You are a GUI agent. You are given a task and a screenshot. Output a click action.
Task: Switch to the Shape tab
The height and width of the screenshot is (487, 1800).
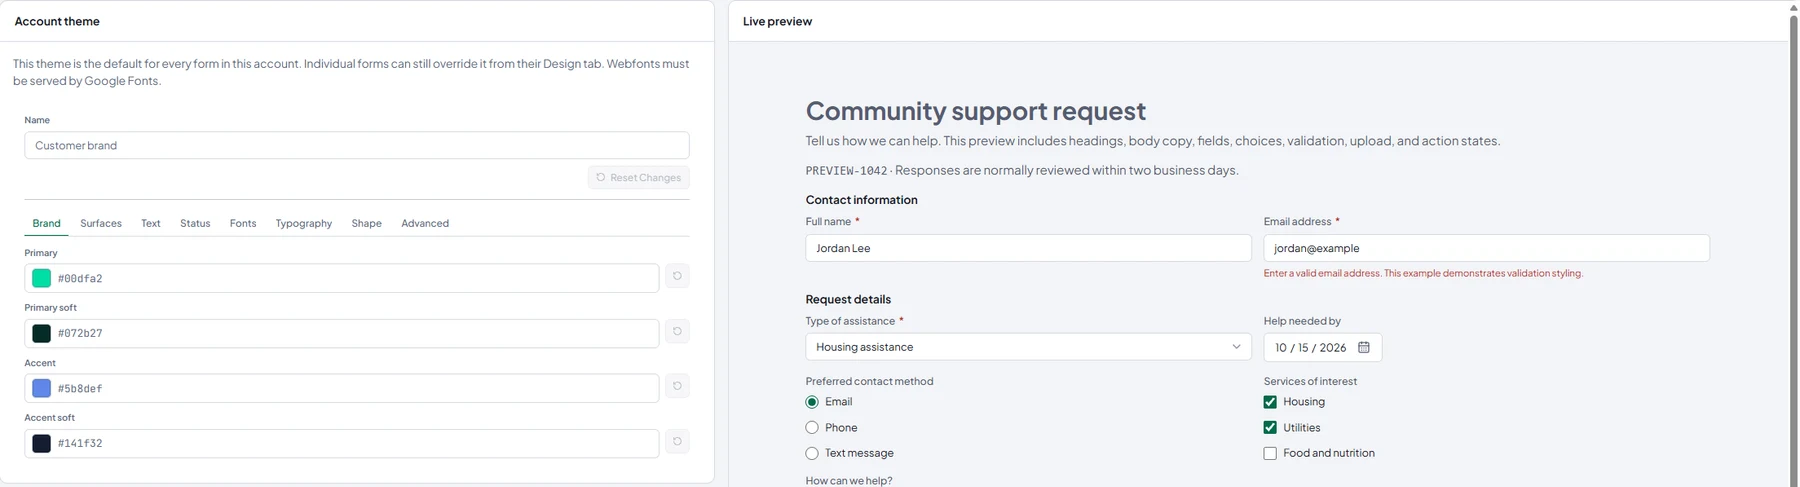pos(367,223)
